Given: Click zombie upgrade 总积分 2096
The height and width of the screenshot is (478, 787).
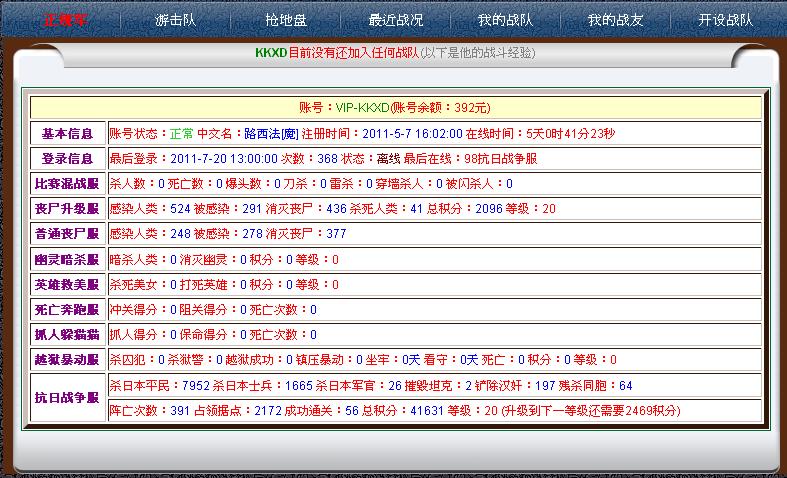Looking at the screenshot, I should (x=489, y=209).
